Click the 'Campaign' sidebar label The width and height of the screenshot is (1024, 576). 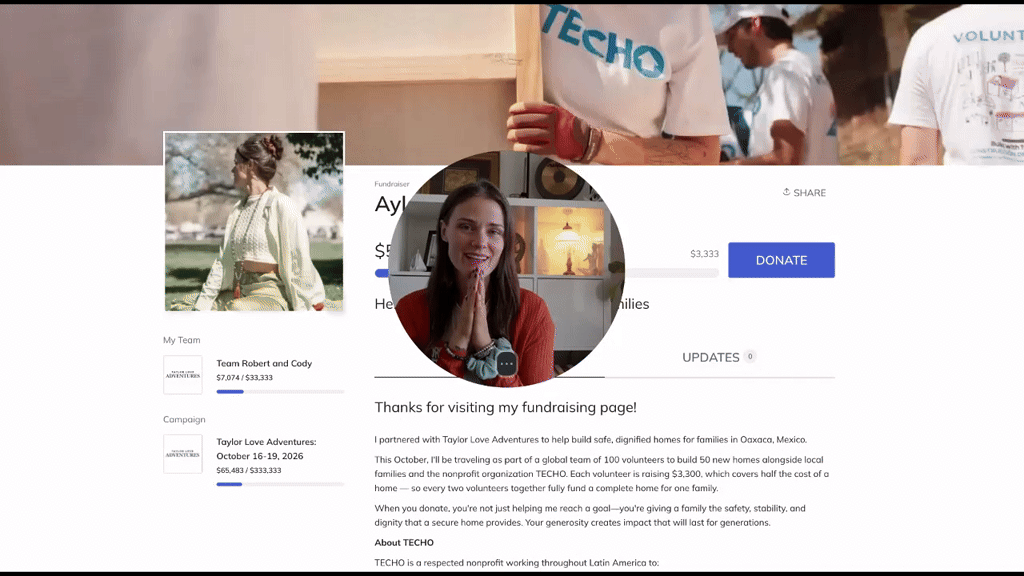184,419
